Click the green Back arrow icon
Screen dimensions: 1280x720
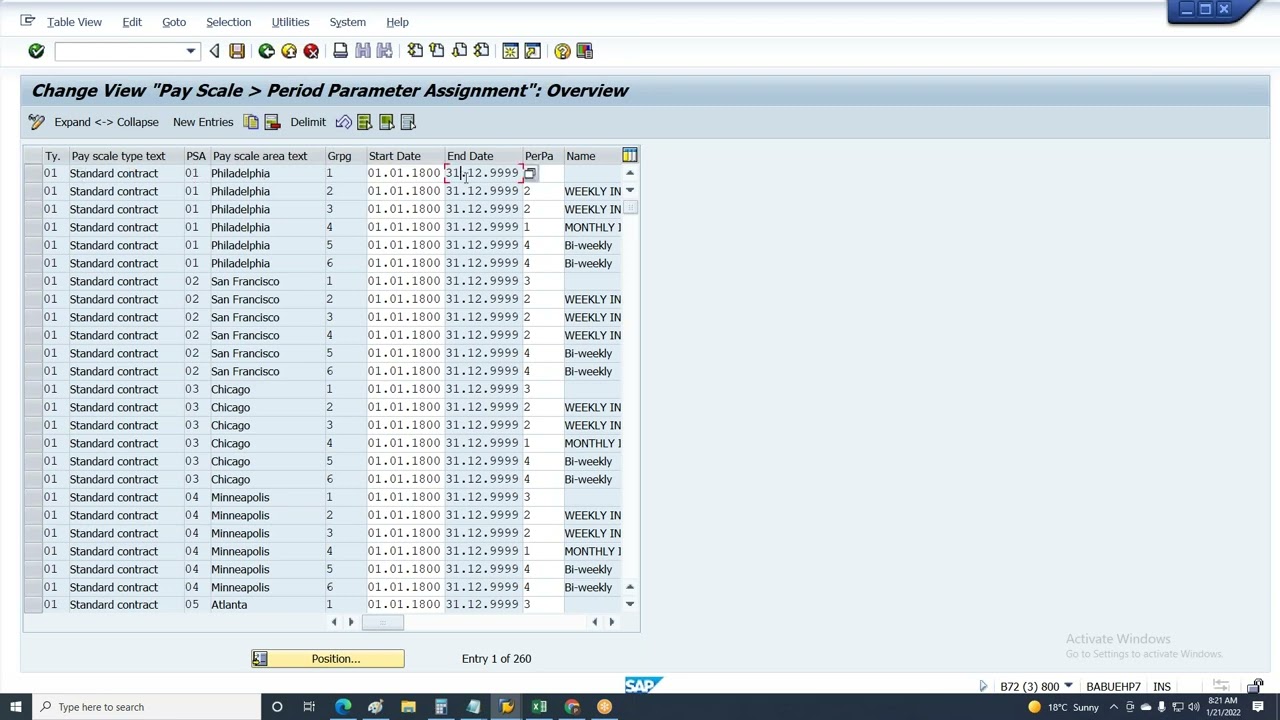point(266,51)
